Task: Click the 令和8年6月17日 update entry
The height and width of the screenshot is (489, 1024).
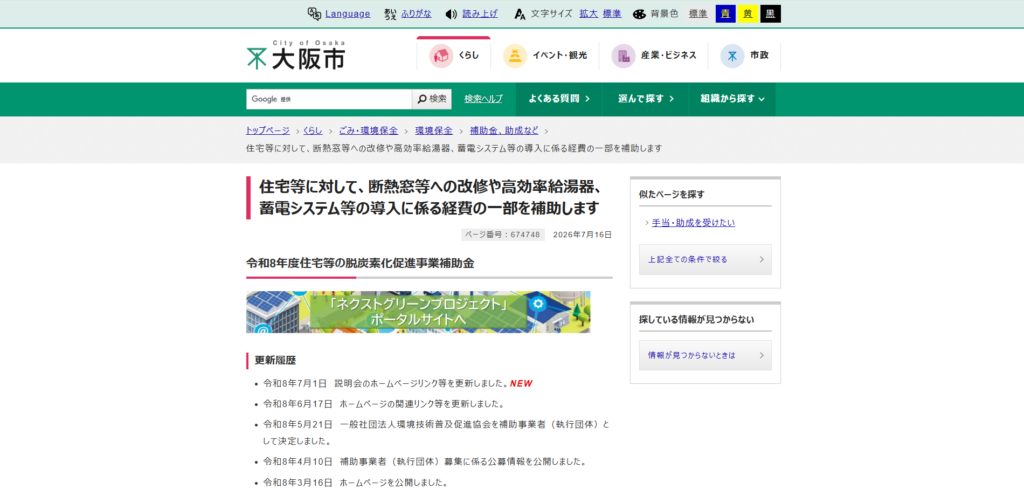Action: (385, 403)
